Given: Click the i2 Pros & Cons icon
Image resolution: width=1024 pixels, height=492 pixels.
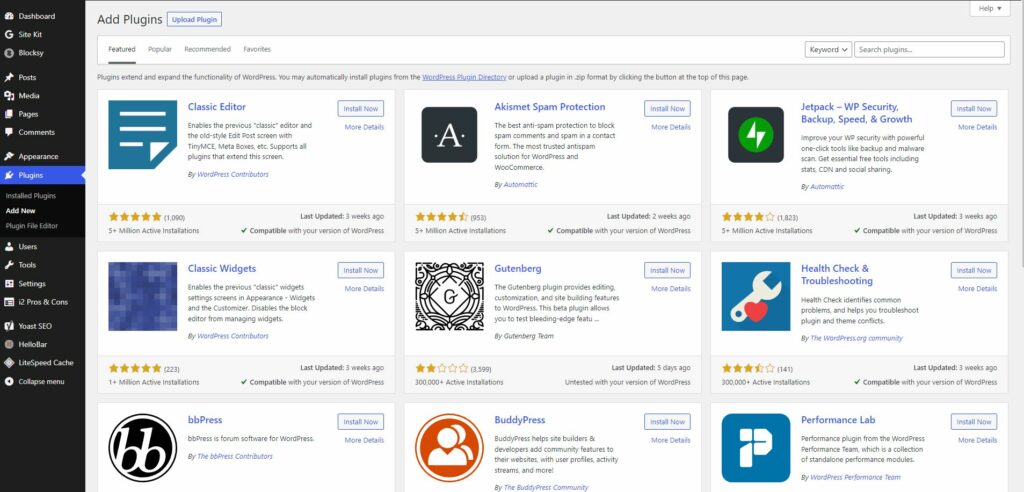Looking at the screenshot, I should point(9,302).
